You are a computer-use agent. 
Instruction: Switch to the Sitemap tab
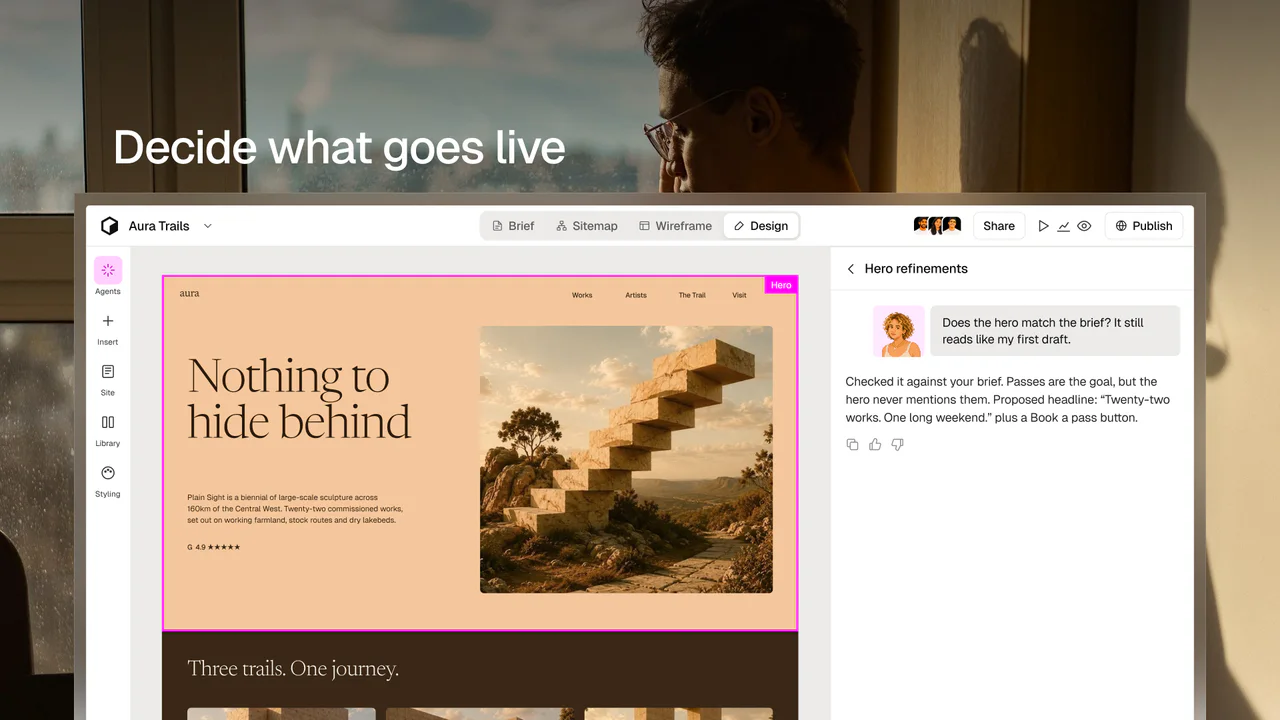tap(587, 226)
